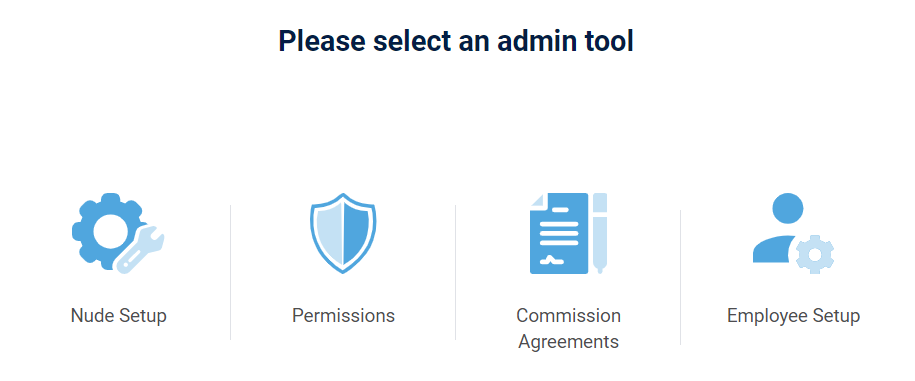The width and height of the screenshot is (915, 381).
Task: Click the dark blue half of the shield
Action: pyautogui.click(x=358, y=232)
